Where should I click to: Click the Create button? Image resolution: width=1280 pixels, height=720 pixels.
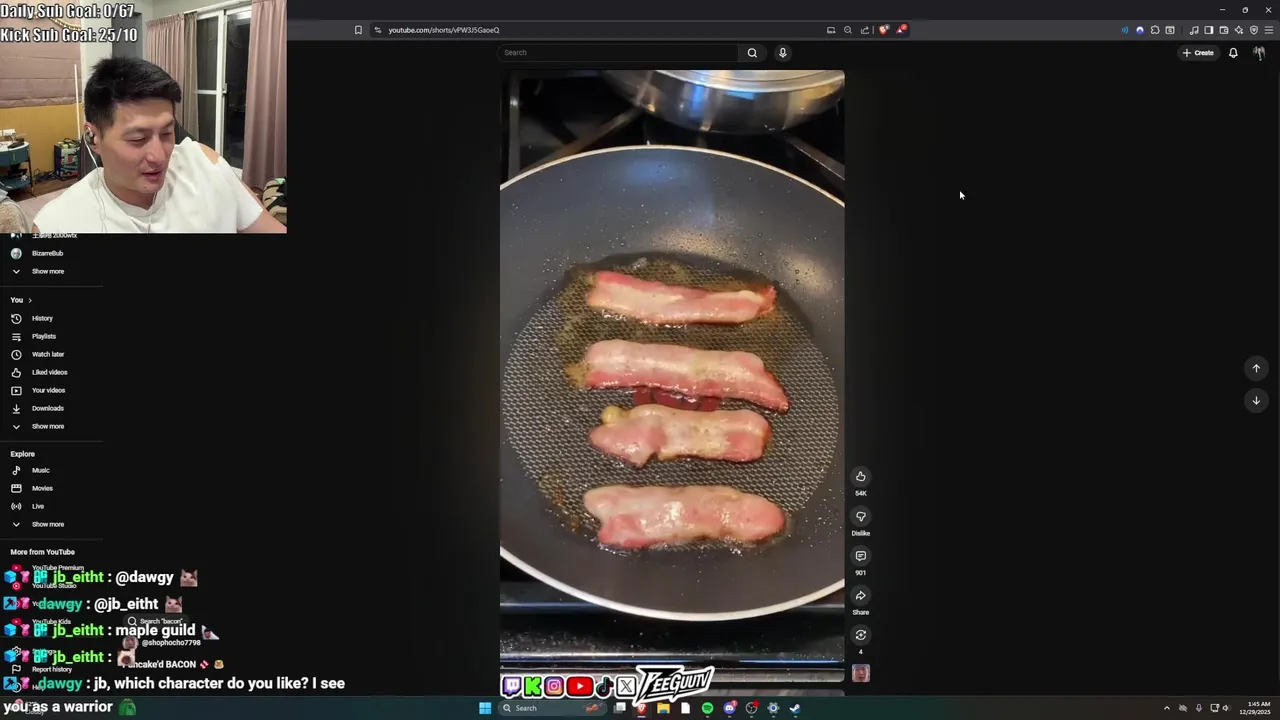[x=1198, y=53]
